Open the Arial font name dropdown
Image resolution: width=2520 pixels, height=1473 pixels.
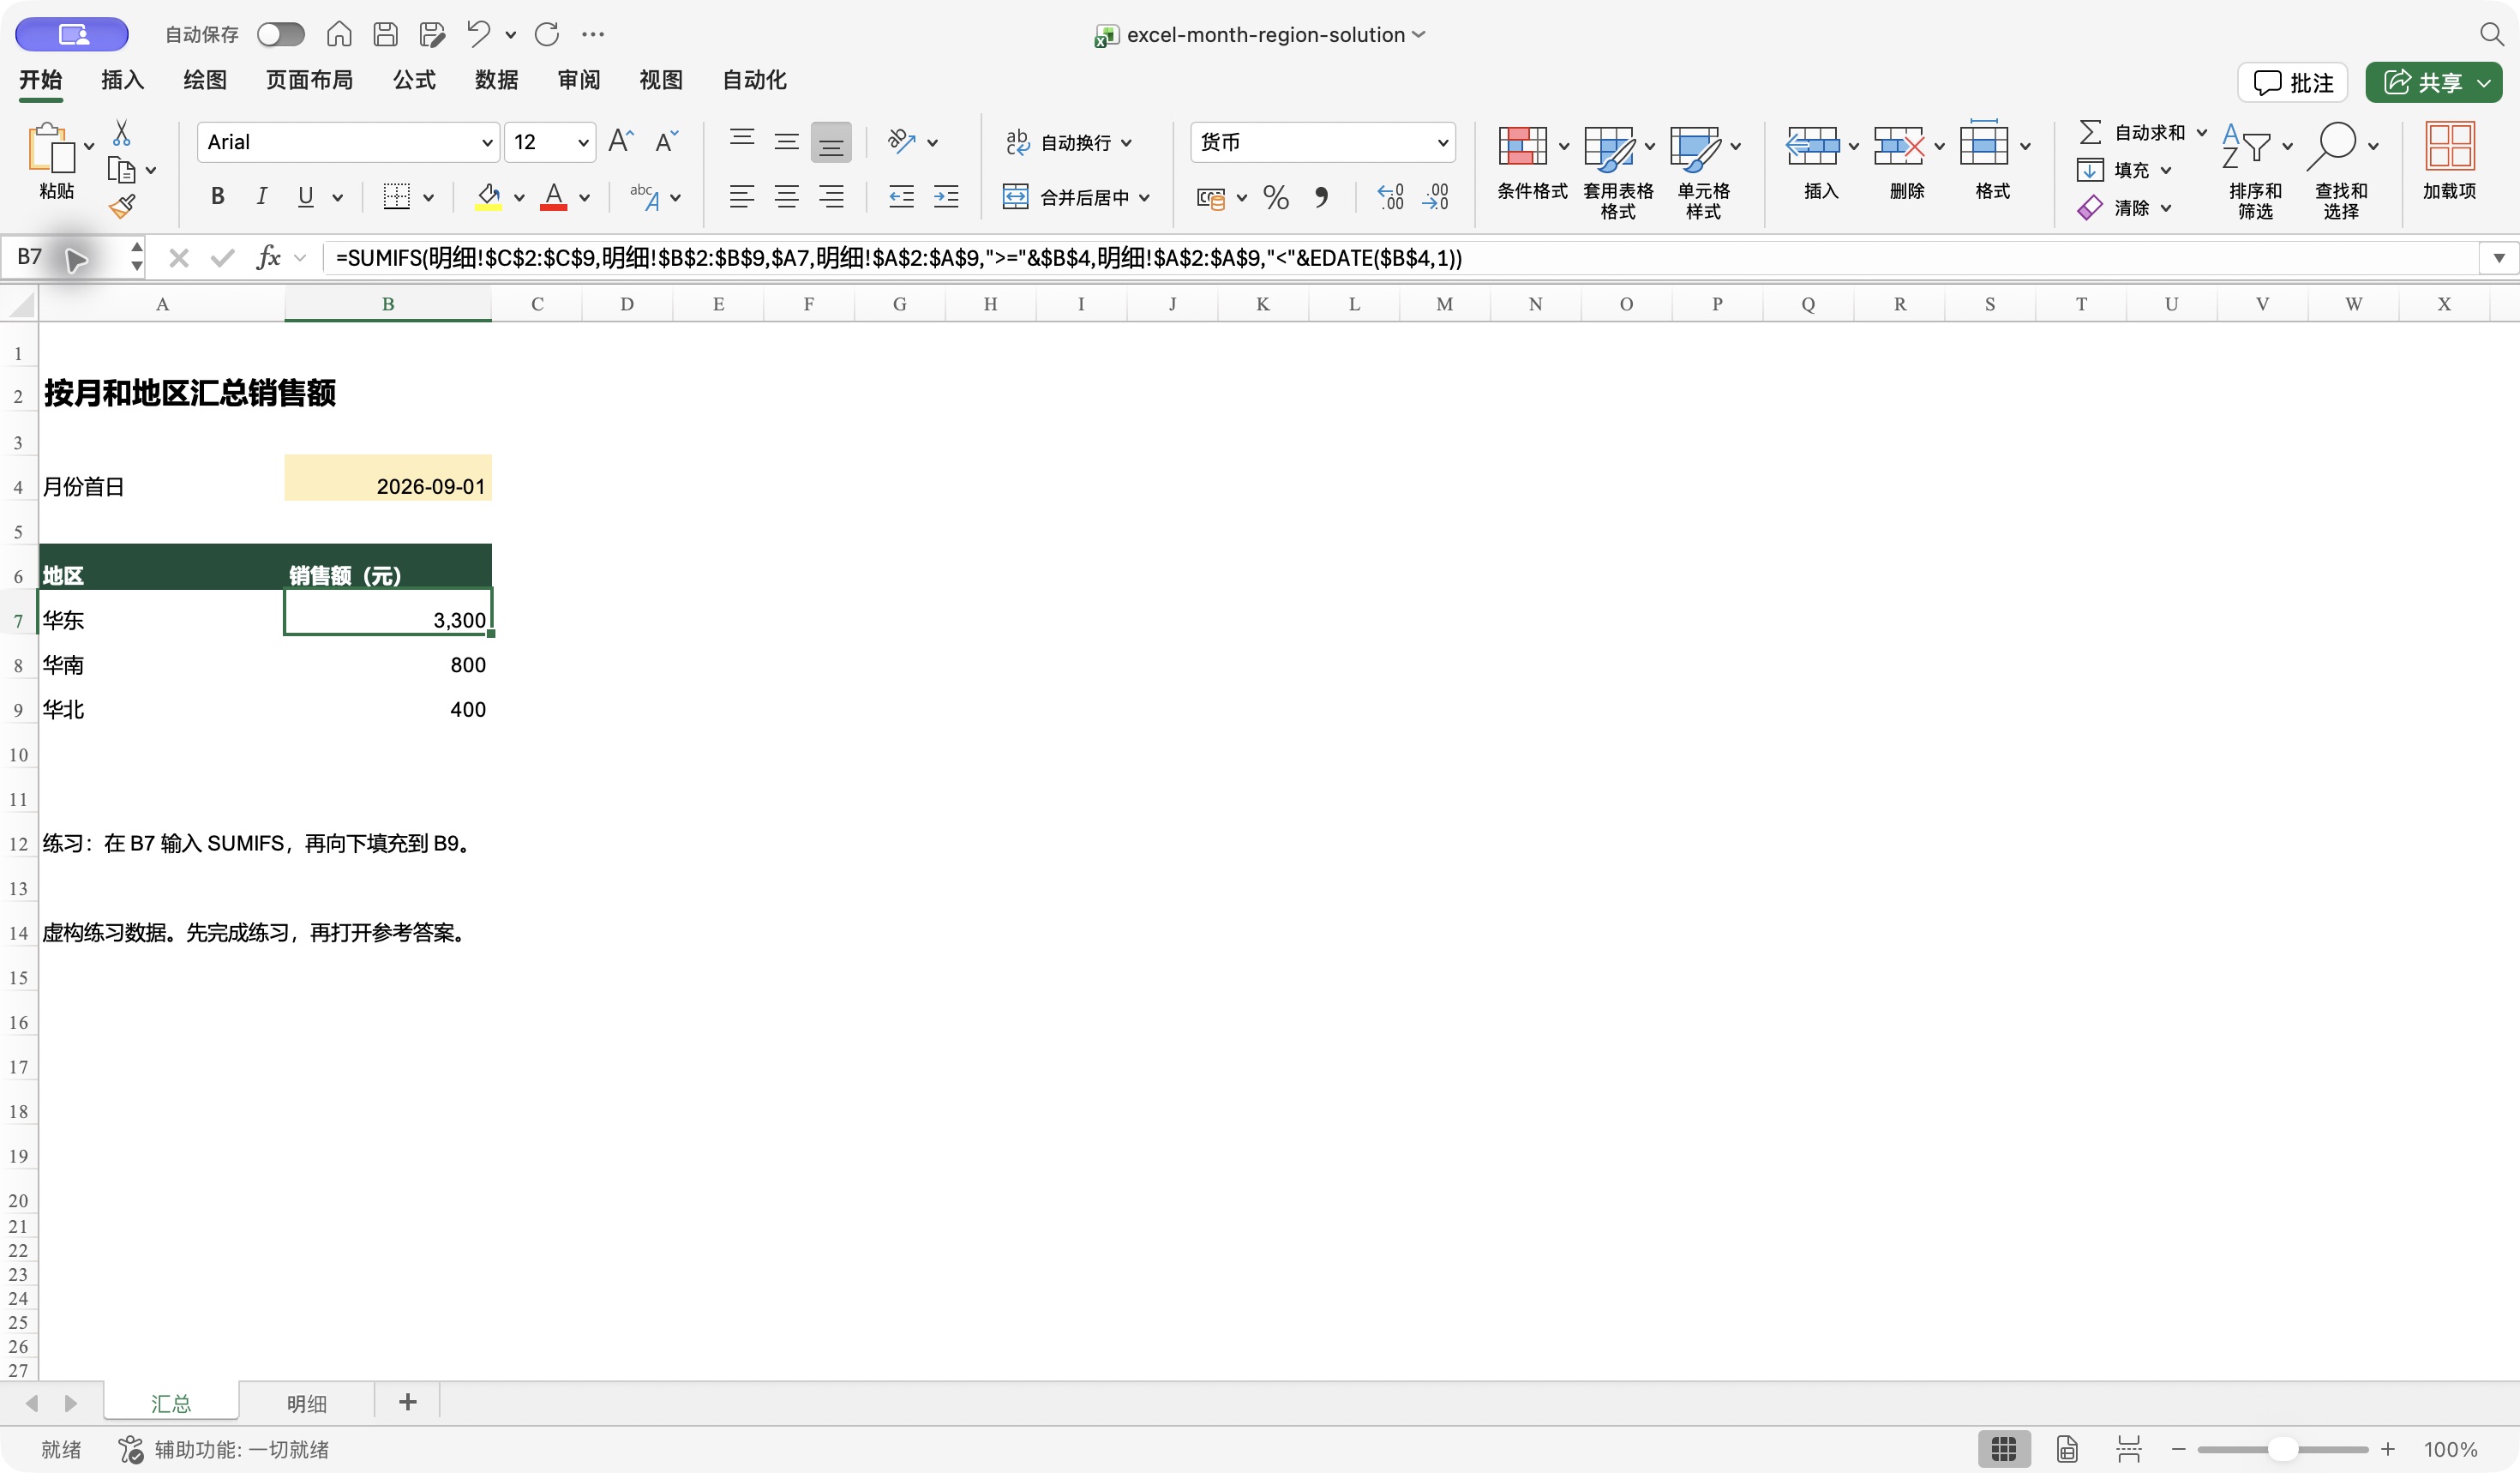tap(487, 142)
